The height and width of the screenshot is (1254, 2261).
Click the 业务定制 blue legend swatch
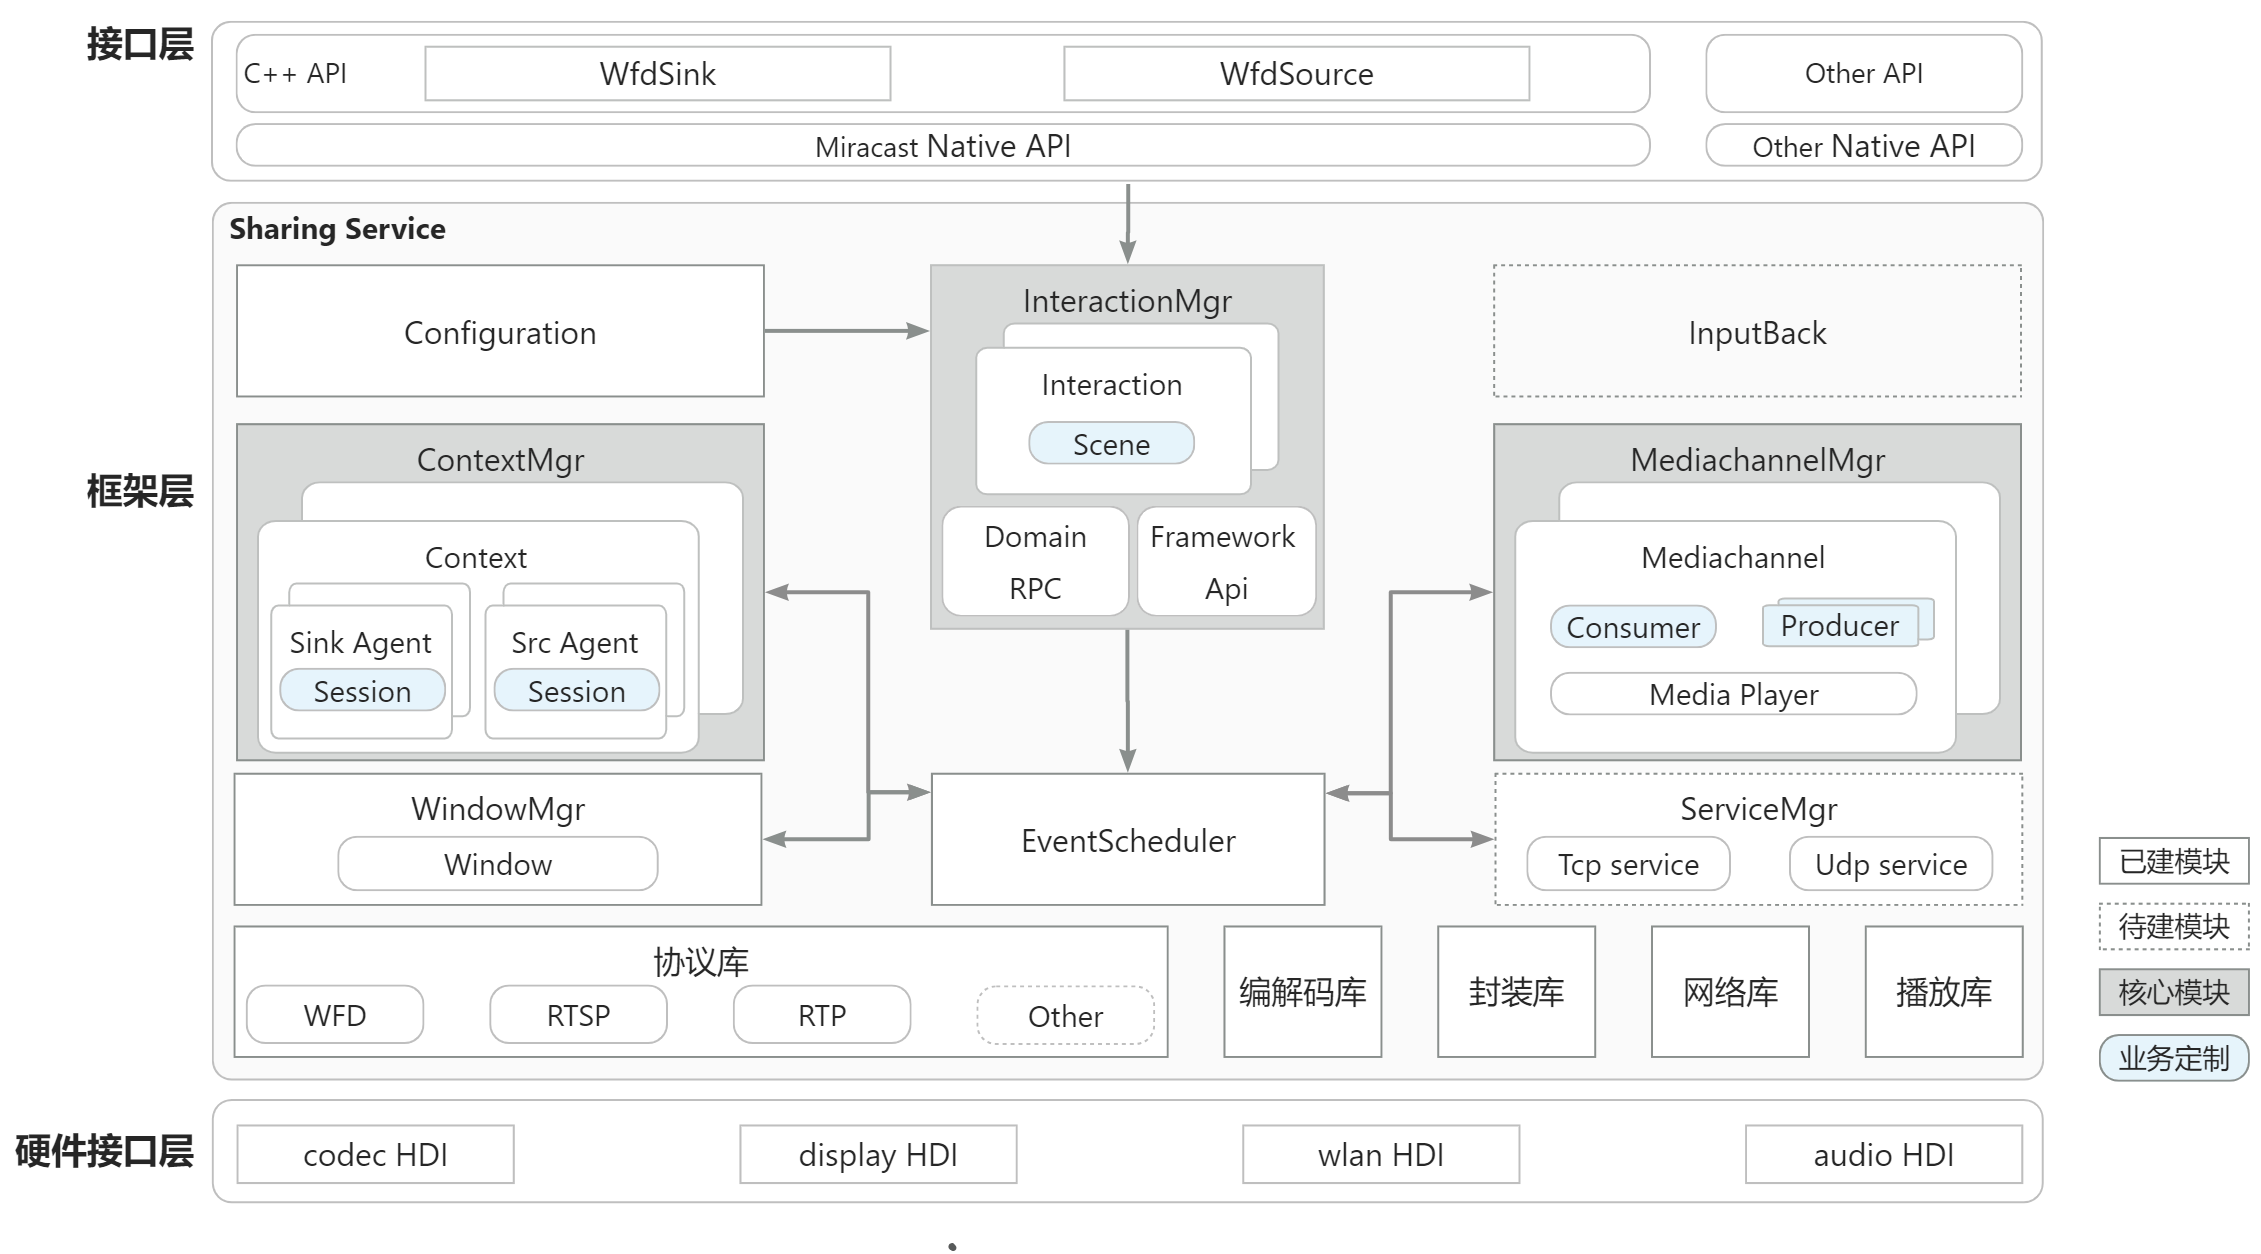click(2173, 1058)
